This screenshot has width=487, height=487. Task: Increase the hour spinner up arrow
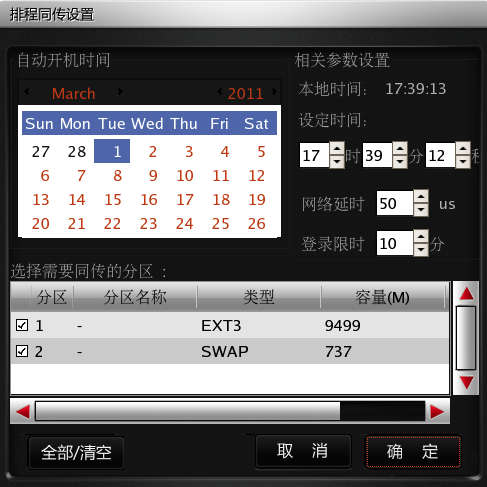pos(337,148)
